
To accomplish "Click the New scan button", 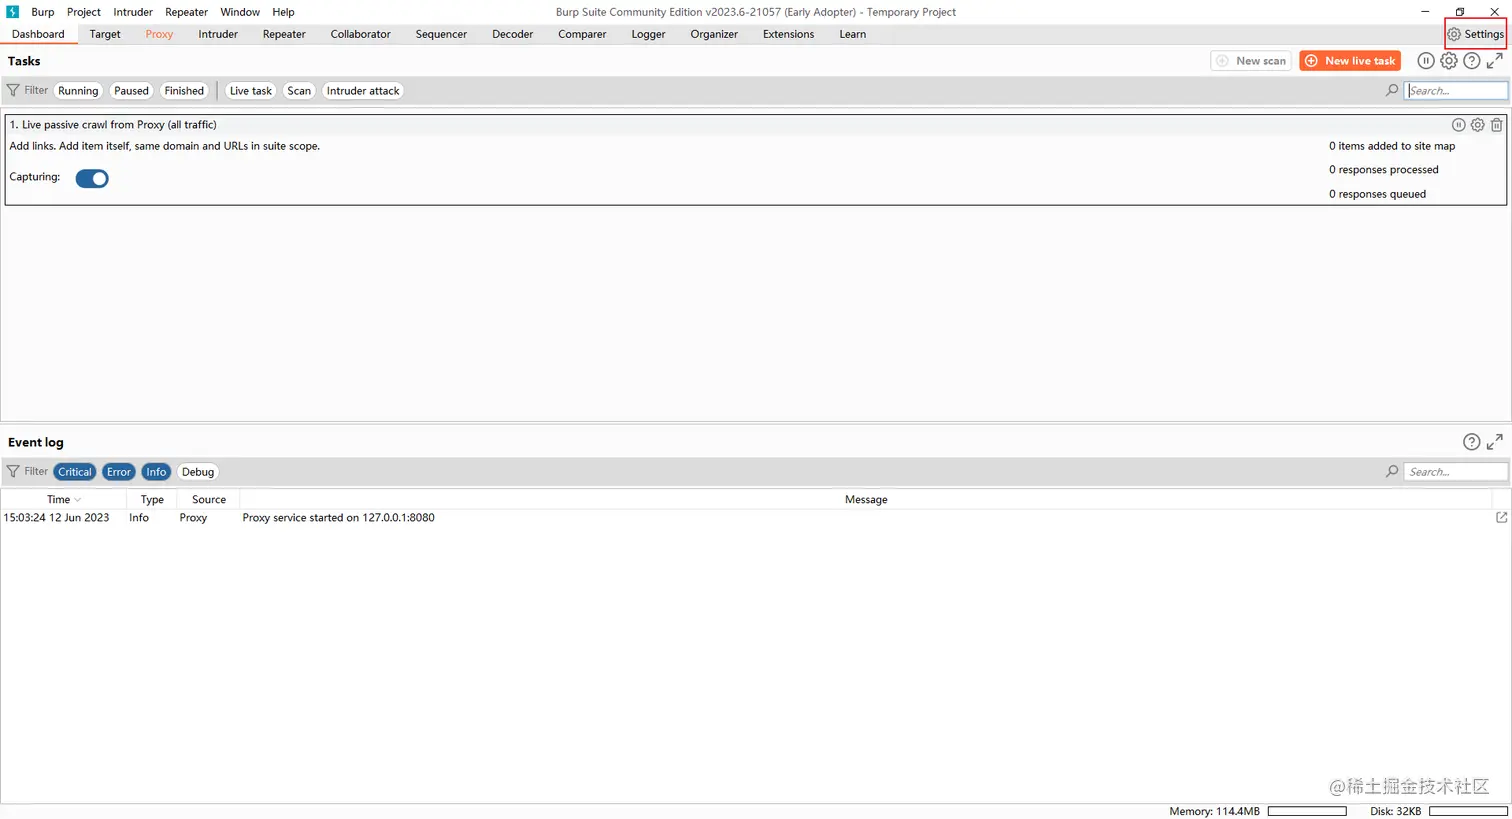I will tap(1251, 61).
